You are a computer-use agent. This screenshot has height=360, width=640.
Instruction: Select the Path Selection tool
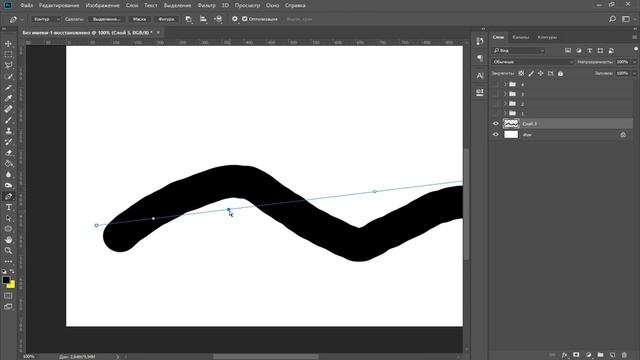click(x=8, y=218)
